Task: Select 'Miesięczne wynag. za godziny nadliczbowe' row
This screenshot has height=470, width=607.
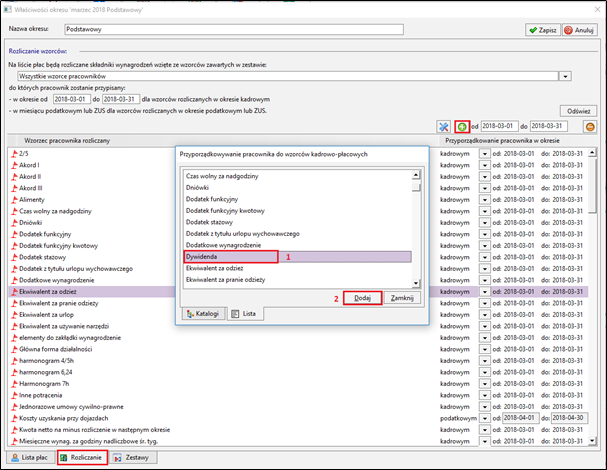Action: point(298,441)
